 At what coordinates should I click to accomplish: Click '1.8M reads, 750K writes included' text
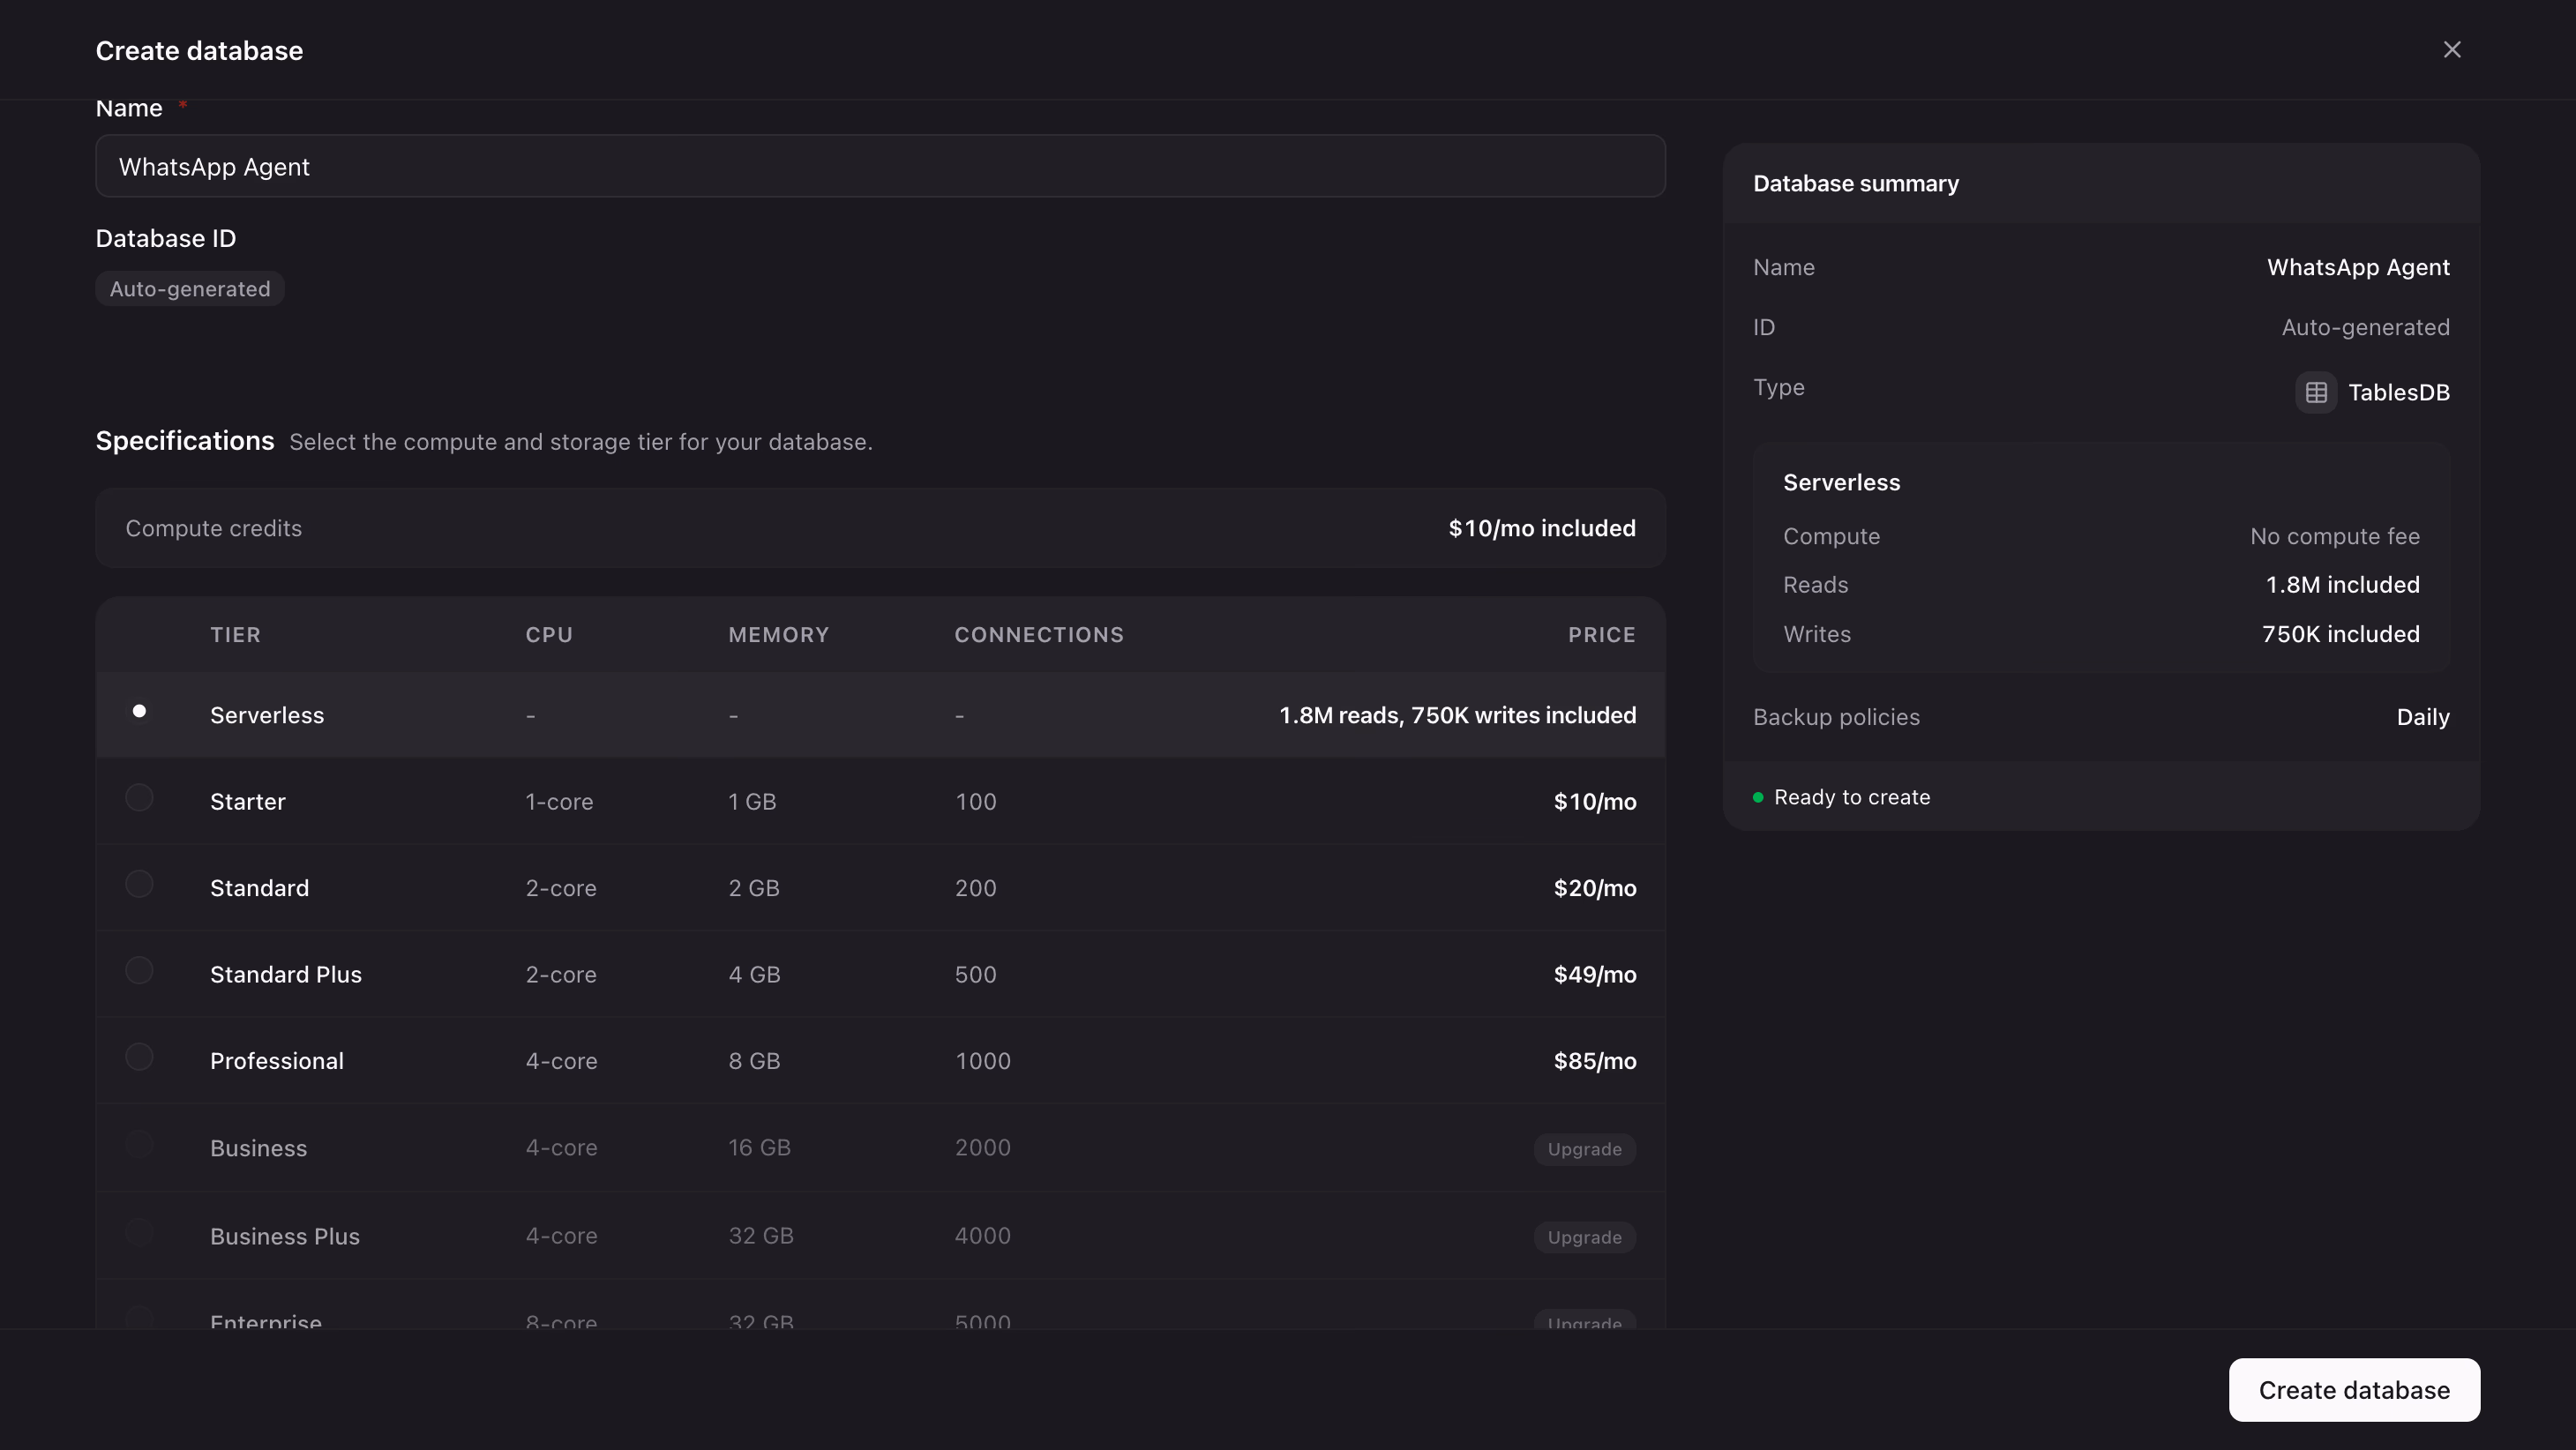click(1458, 715)
